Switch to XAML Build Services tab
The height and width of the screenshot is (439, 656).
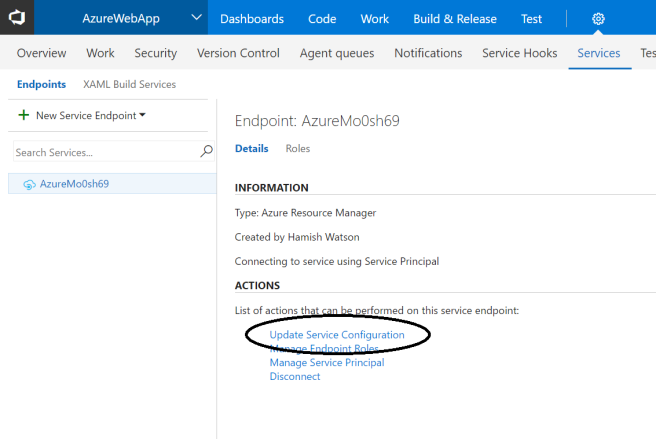(x=129, y=85)
